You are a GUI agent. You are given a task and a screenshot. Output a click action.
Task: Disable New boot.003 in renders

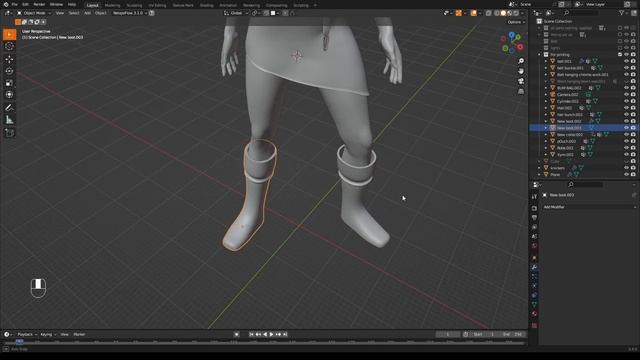pyautogui.click(x=633, y=128)
